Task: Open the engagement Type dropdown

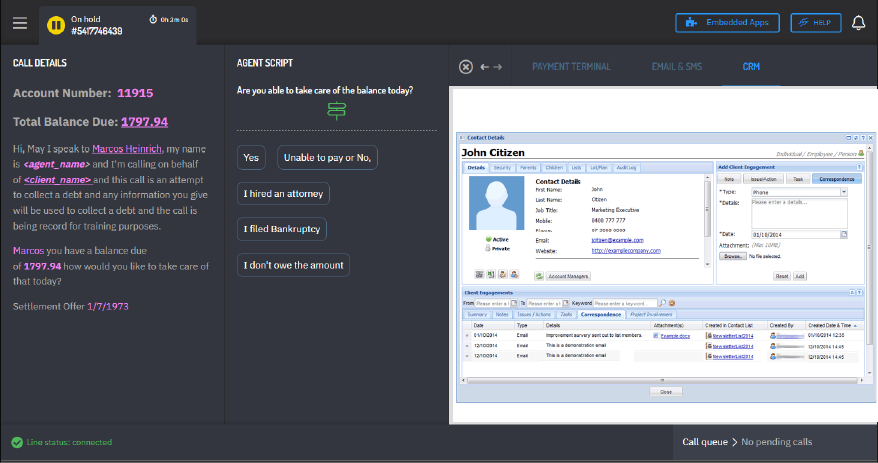Action: click(x=844, y=192)
